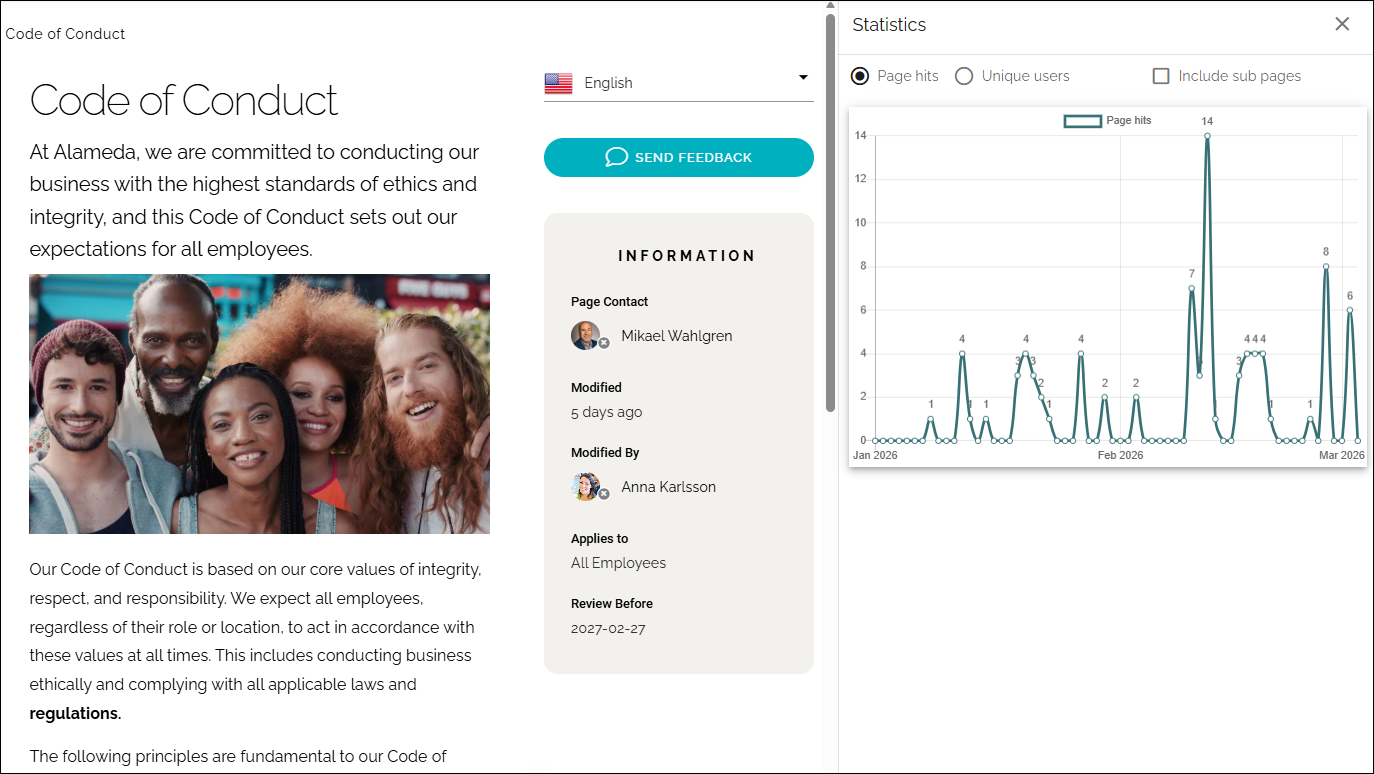Click the 'Jan 2026' axis label

click(x=875, y=455)
